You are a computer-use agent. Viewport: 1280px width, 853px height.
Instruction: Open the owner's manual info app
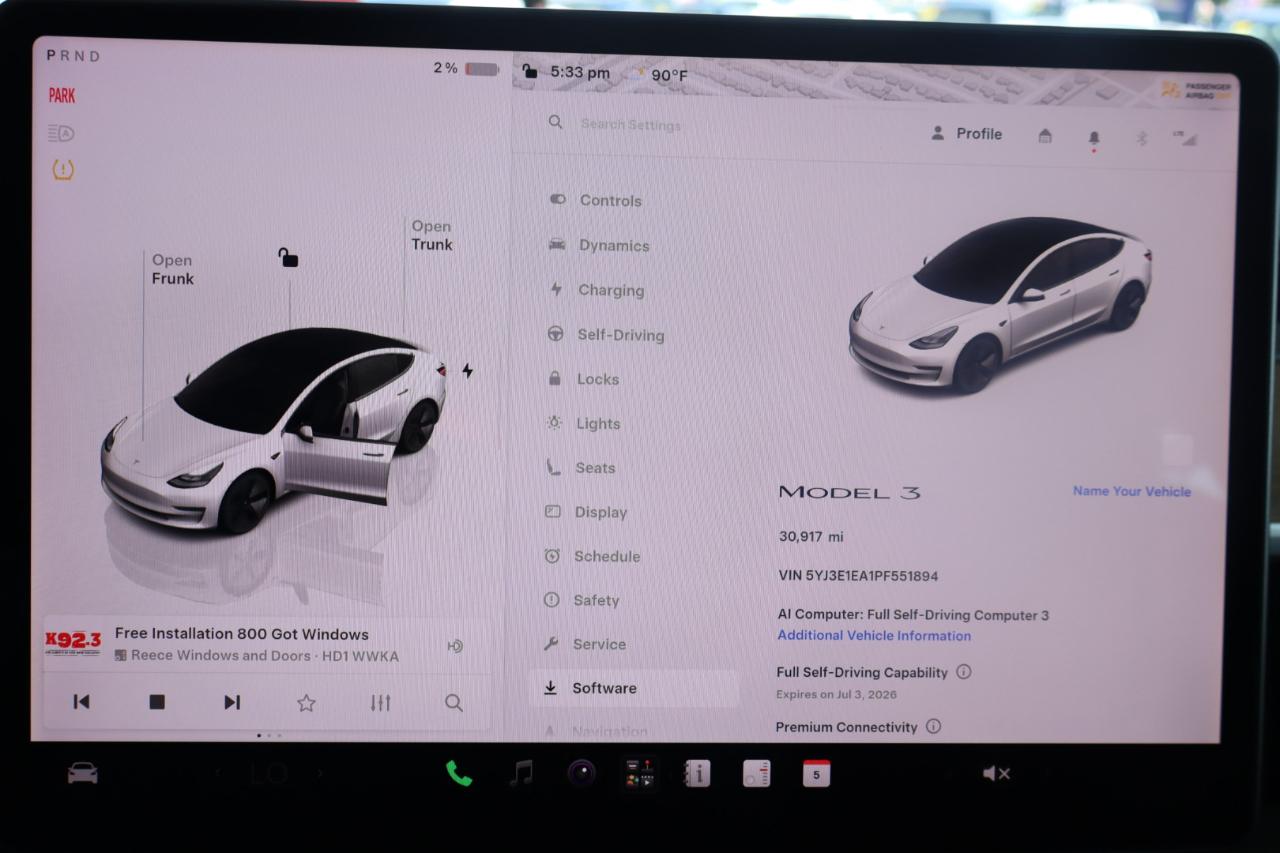(697, 773)
